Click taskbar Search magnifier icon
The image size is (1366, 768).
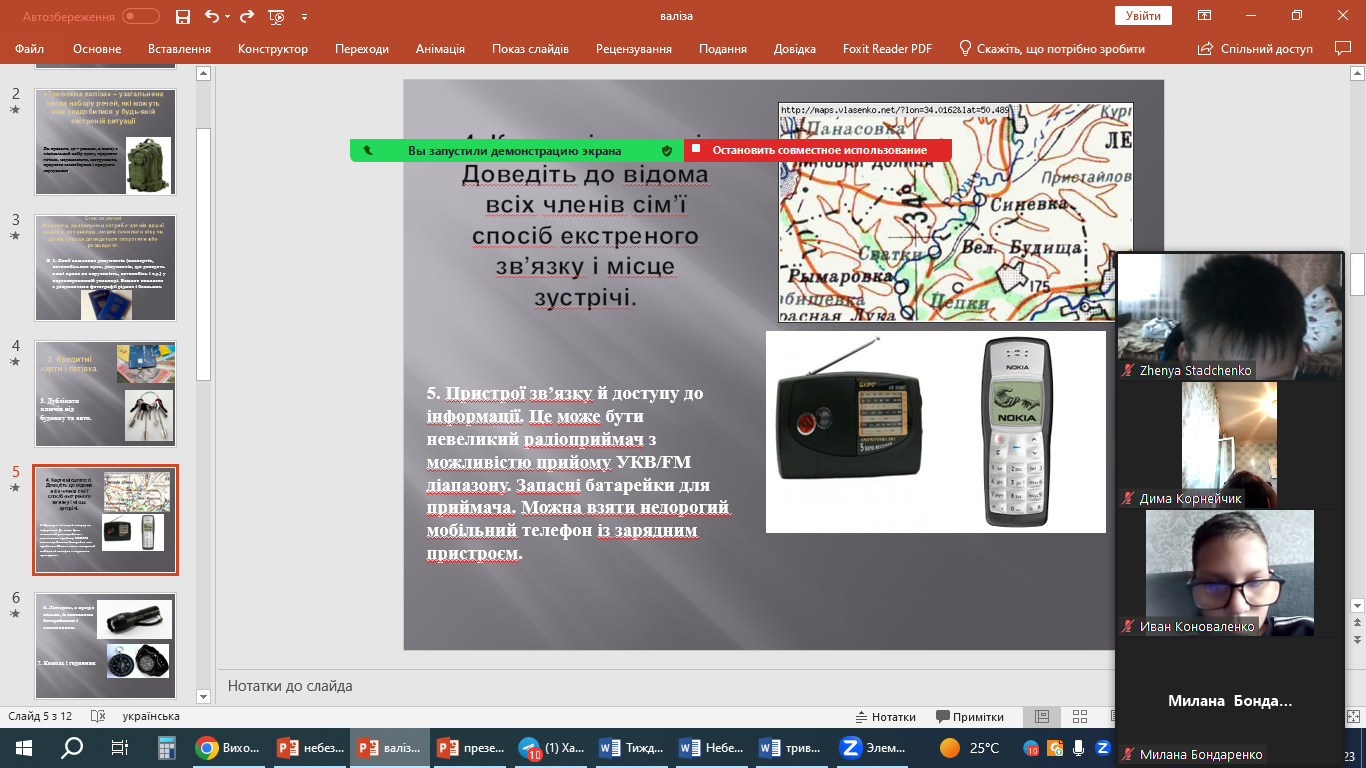tap(72, 747)
